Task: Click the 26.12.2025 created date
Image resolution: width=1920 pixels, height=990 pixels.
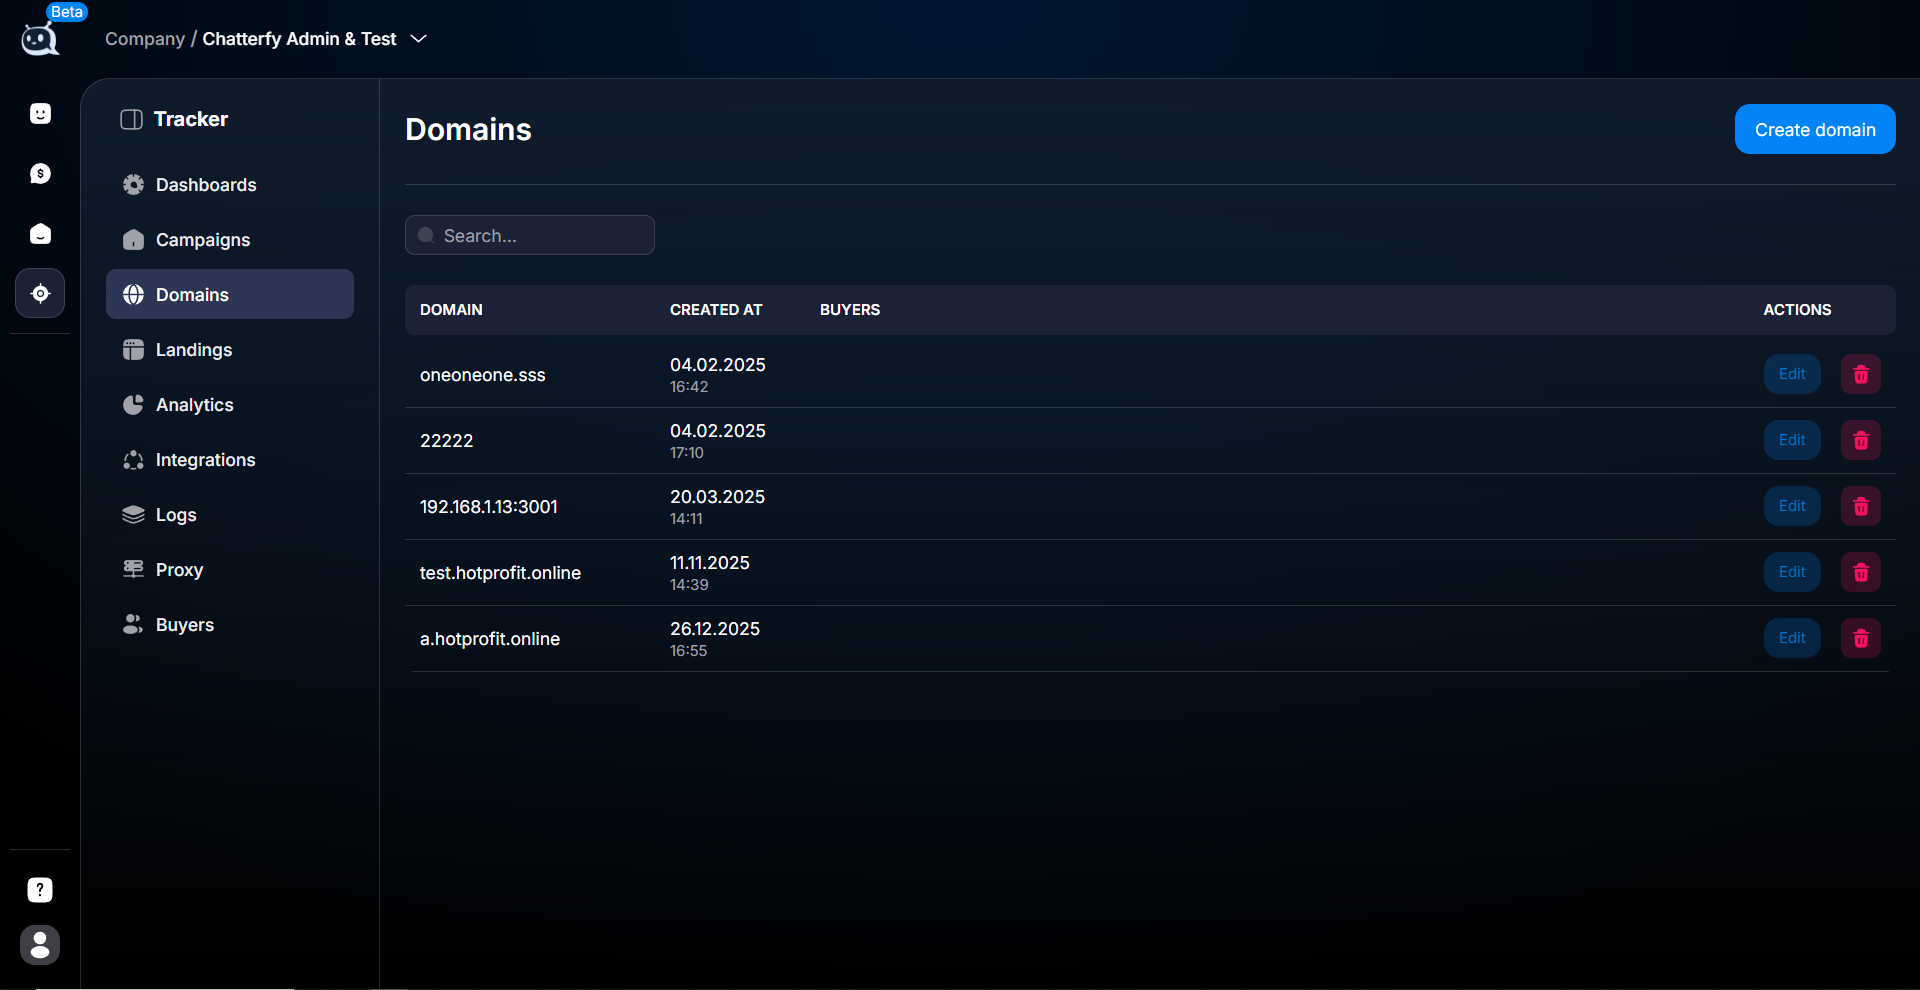Action: pyautogui.click(x=715, y=629)
